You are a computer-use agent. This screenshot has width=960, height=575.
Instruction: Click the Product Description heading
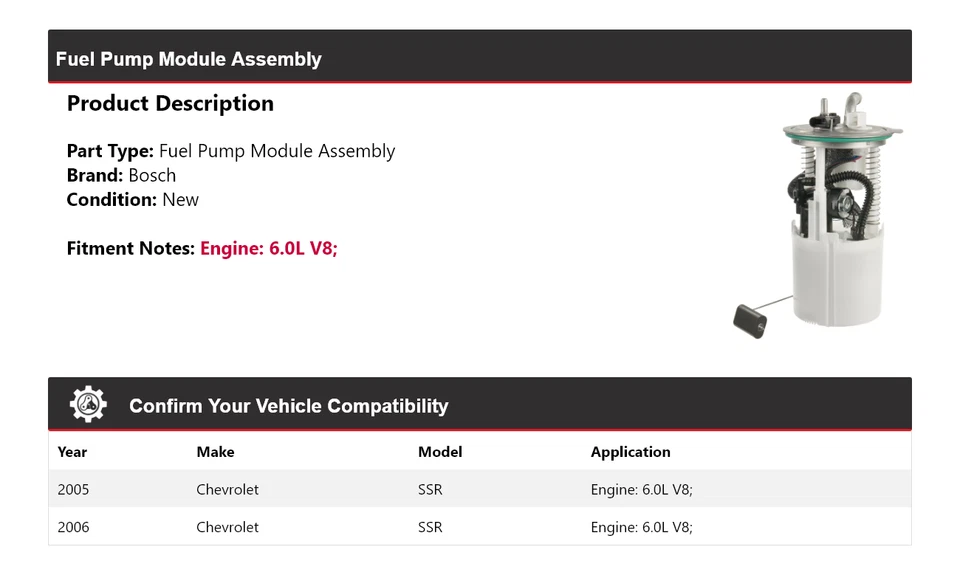170,104
